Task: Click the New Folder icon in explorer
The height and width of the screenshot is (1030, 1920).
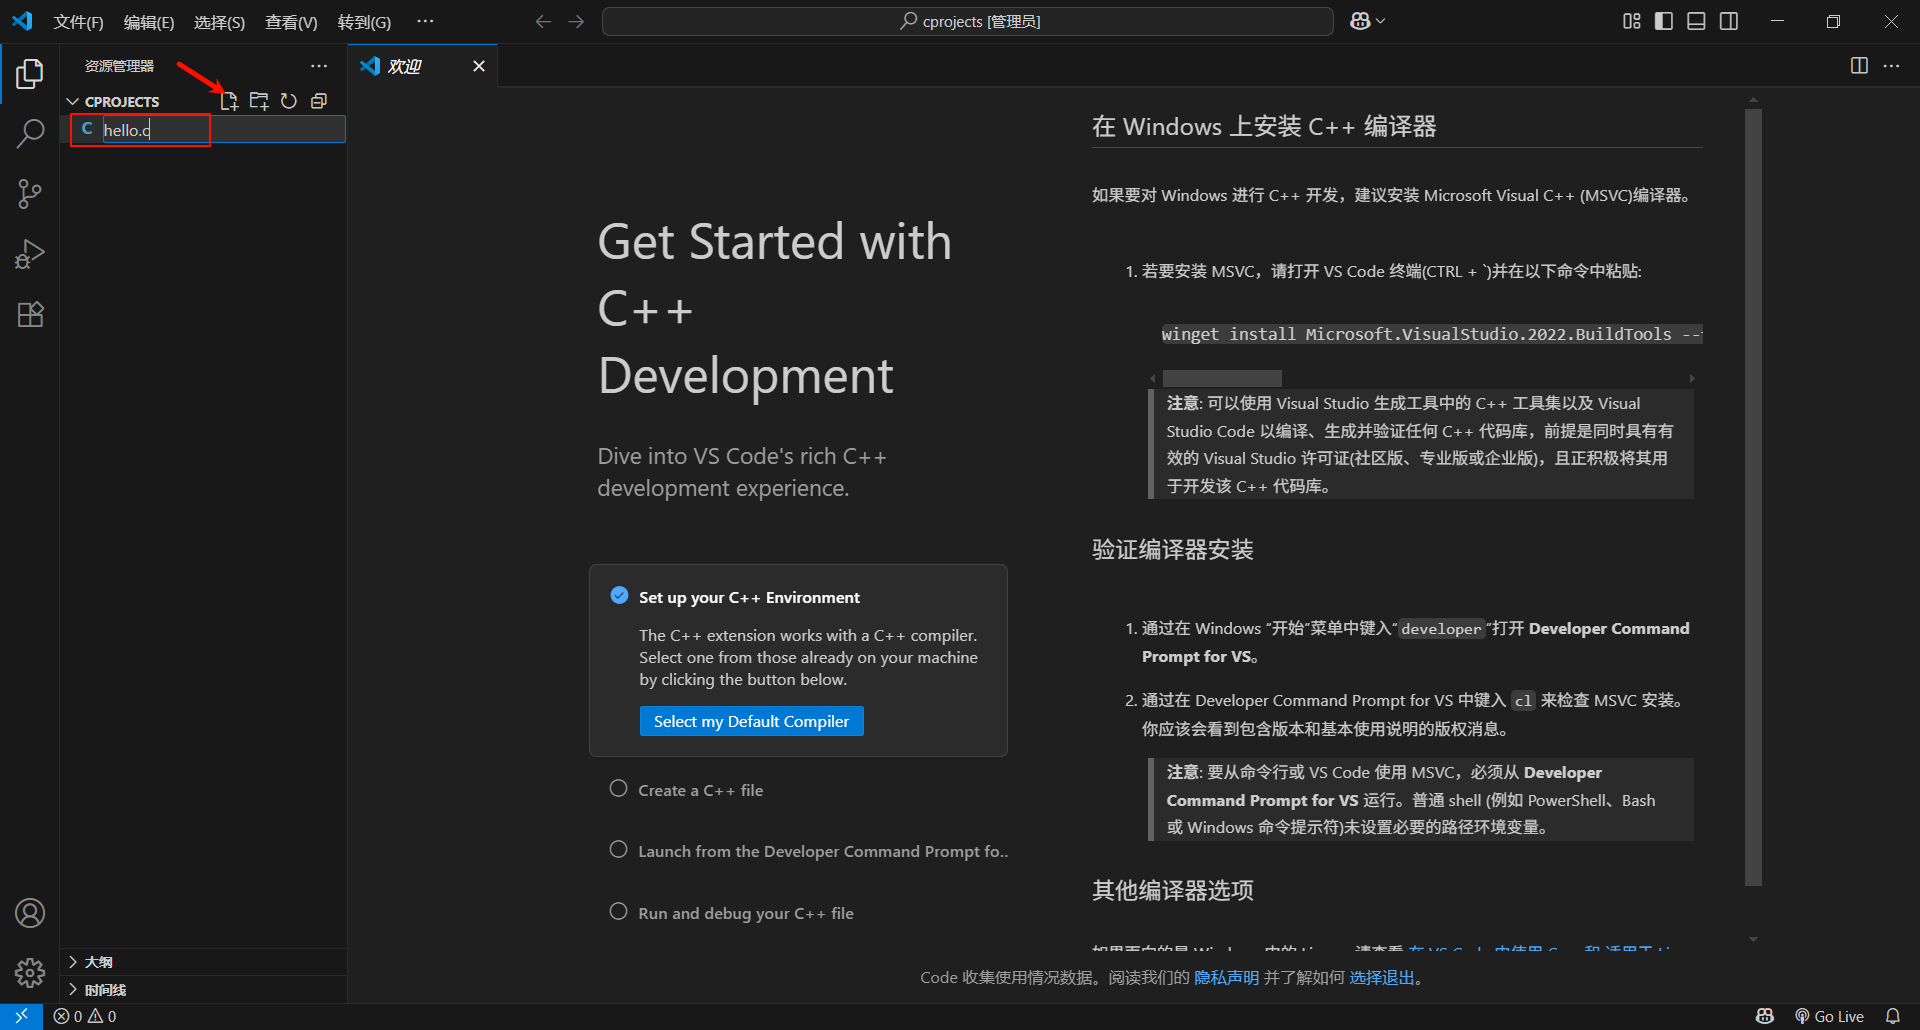Action: point(259,101)
